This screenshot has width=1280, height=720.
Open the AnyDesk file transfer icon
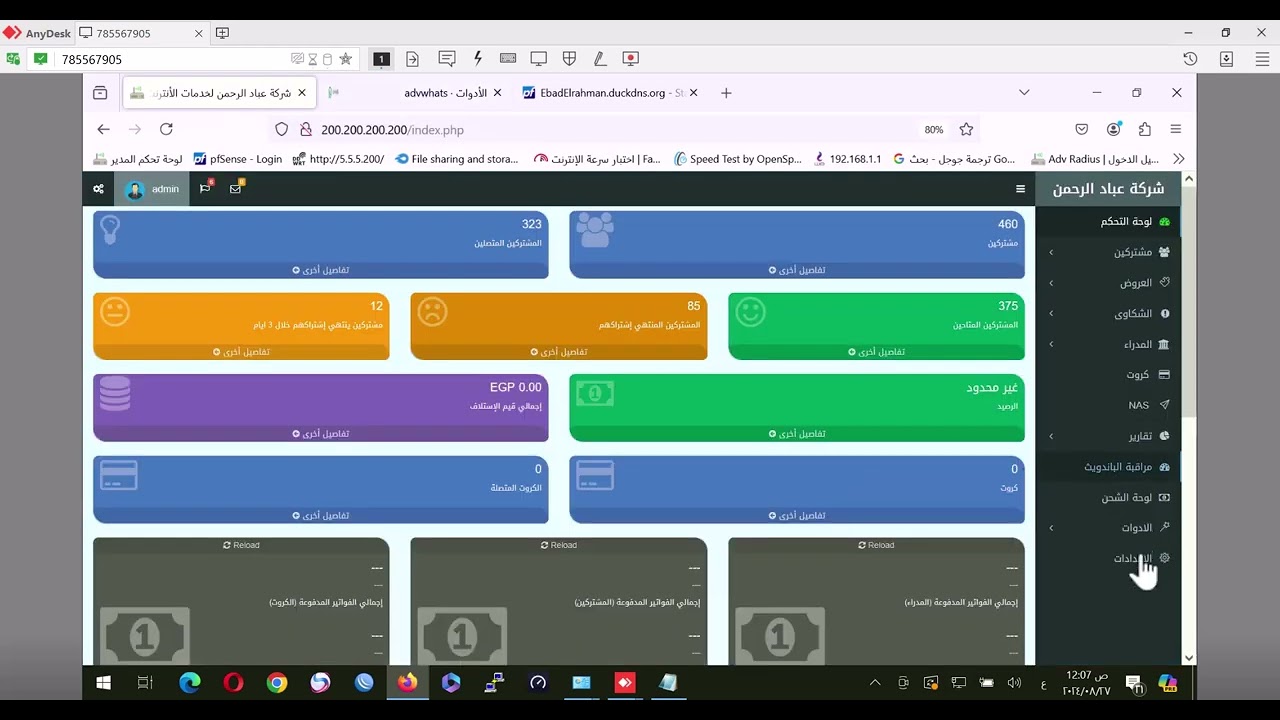[412, 59]
